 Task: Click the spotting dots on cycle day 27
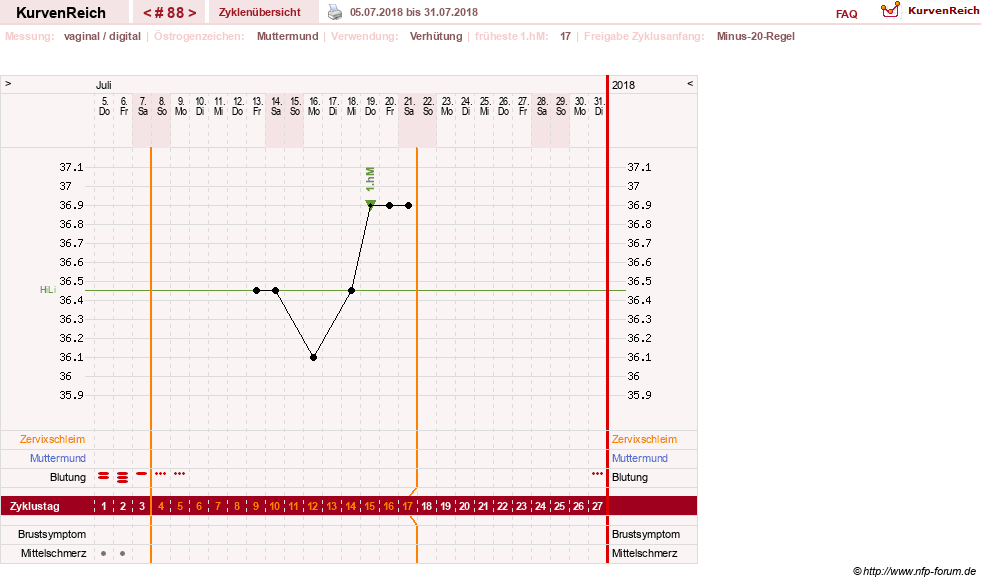pos(597,474)
